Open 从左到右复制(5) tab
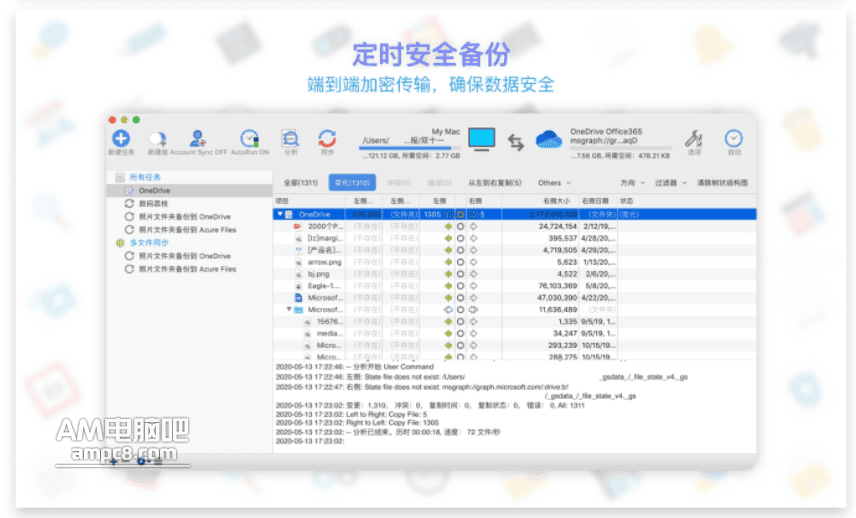 point(495,182)
